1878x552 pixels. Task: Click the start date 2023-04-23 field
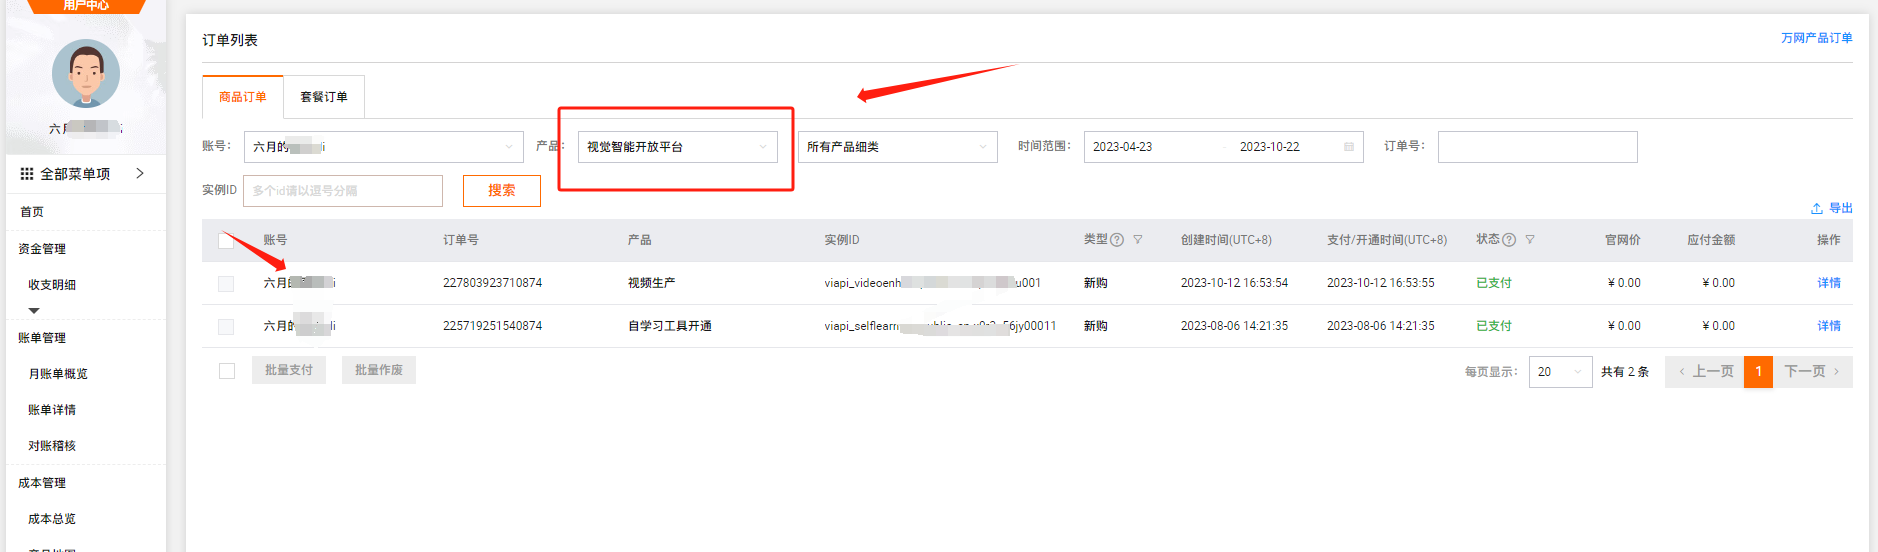click(1123, 147)
